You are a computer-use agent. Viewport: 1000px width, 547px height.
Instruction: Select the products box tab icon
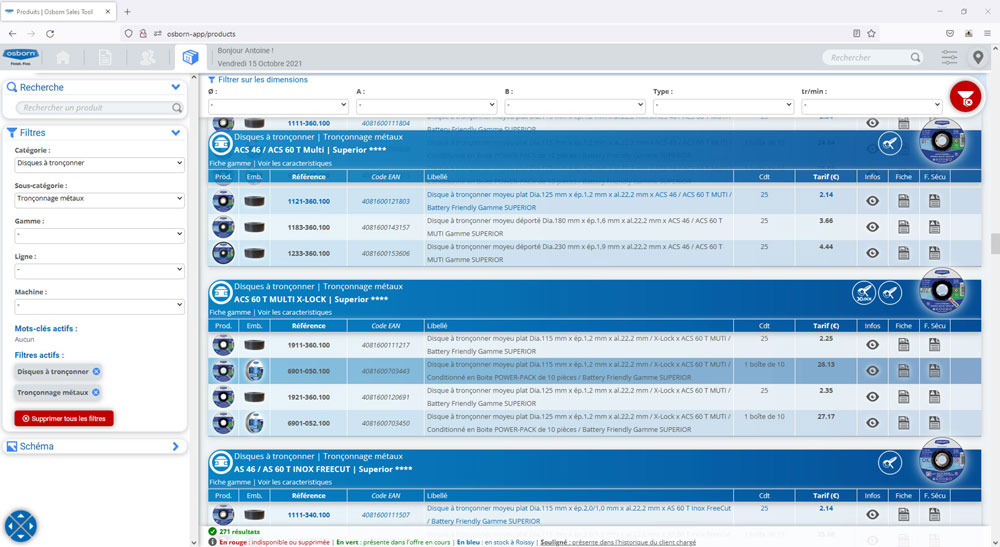190,57
